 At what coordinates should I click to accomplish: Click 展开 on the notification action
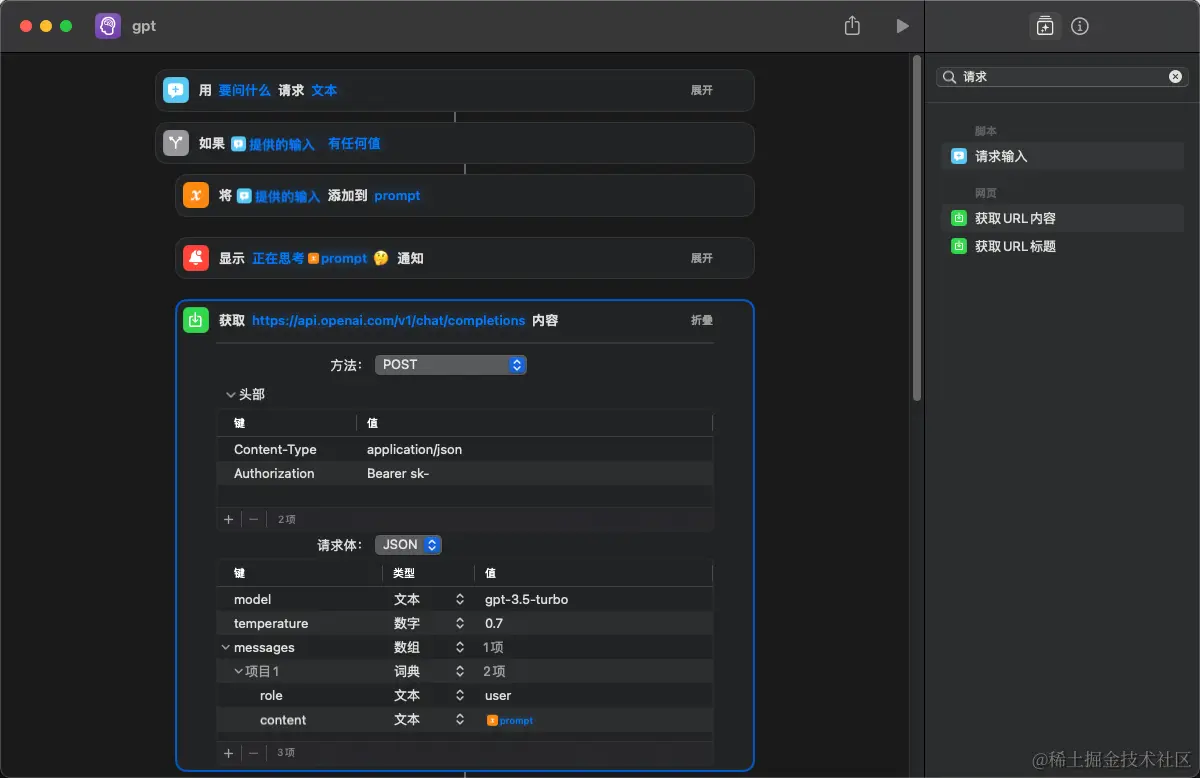click(702, 258)
